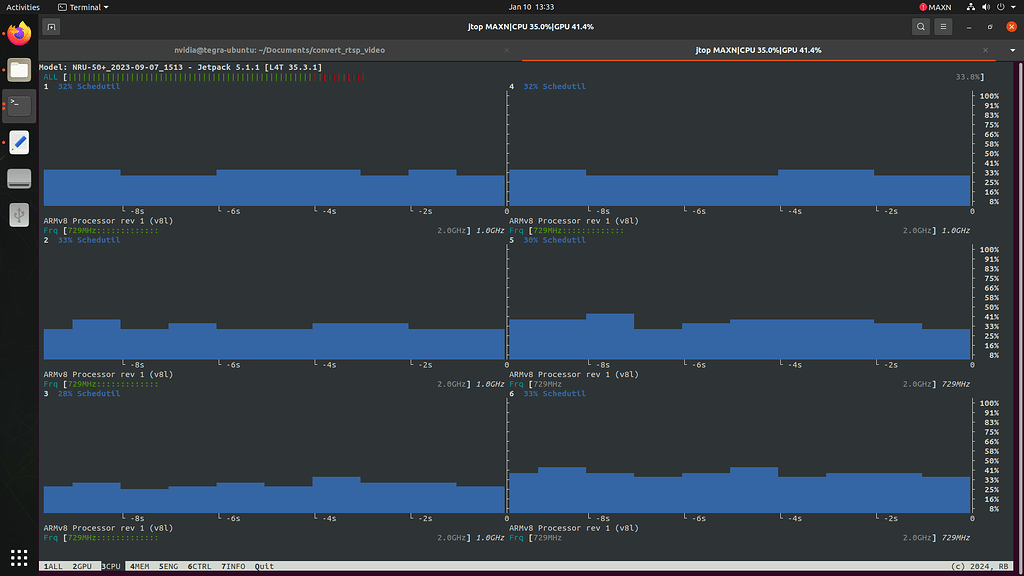Select the Terminal icon in the dock
The height and width of the screenshot is (576, 1024).
[19, 106]
